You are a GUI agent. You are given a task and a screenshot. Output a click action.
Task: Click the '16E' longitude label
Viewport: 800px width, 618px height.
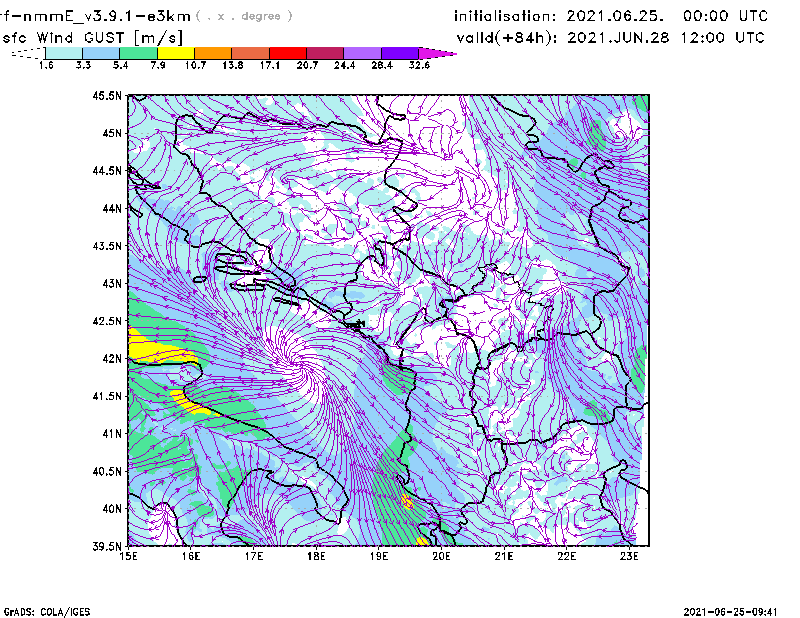pos(191,556)
